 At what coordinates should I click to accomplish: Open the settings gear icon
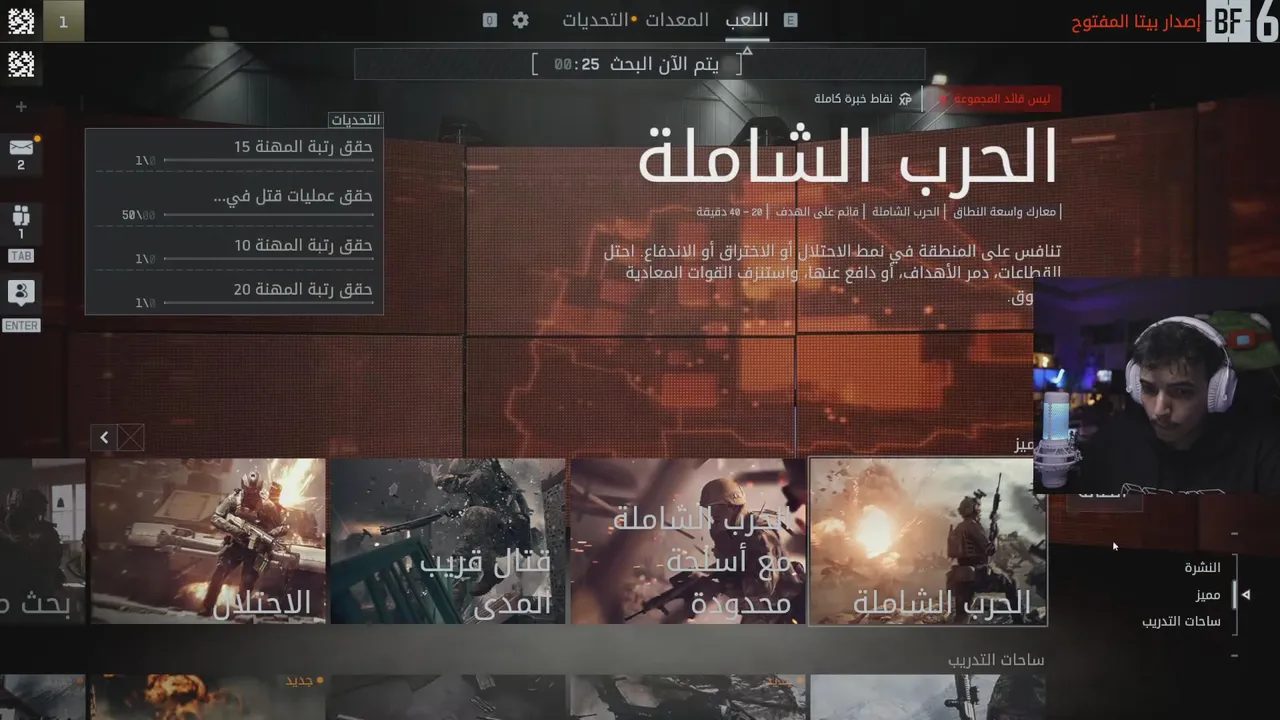tap(520, 20)
